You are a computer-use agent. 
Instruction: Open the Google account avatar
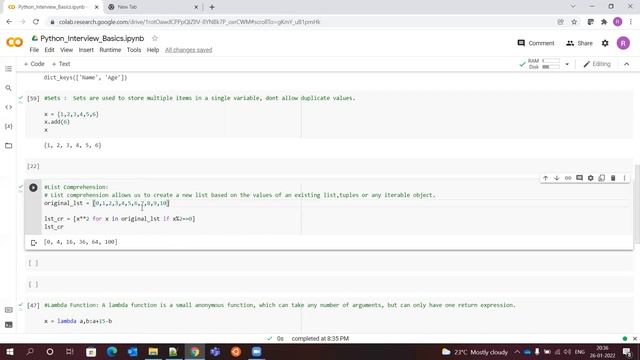[623, 43]
